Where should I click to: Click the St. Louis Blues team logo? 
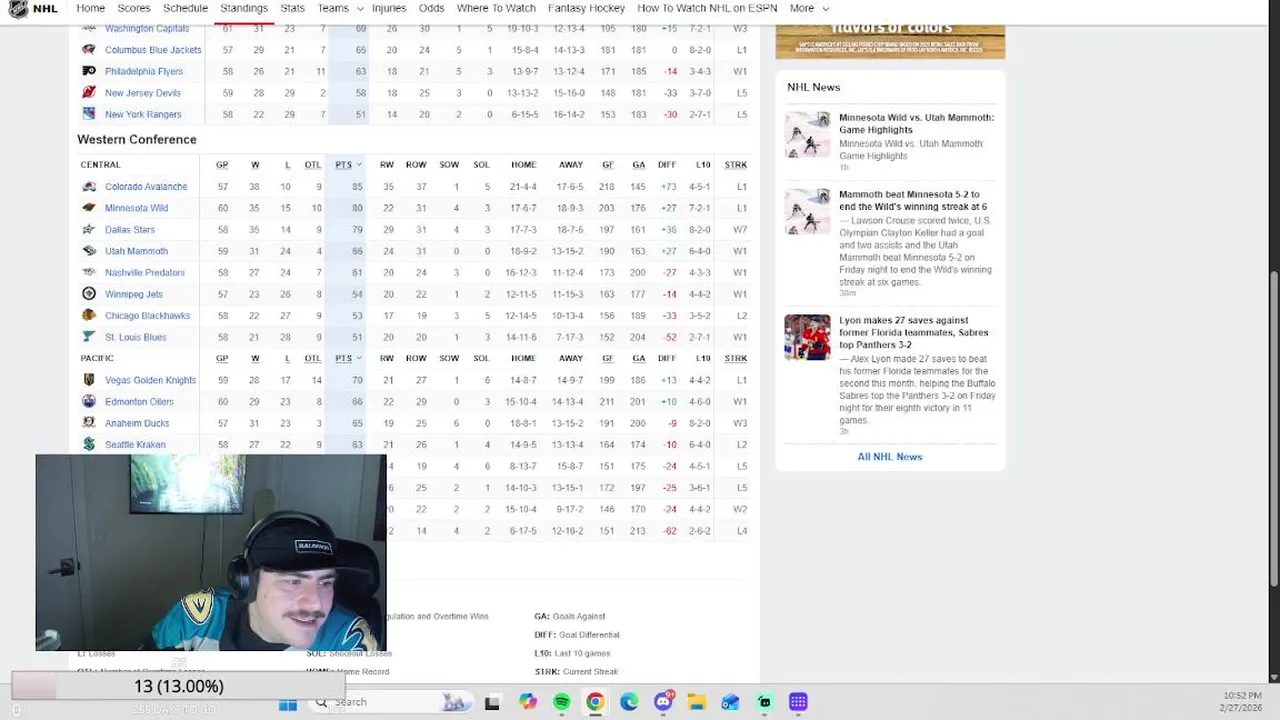coord(89,337)
